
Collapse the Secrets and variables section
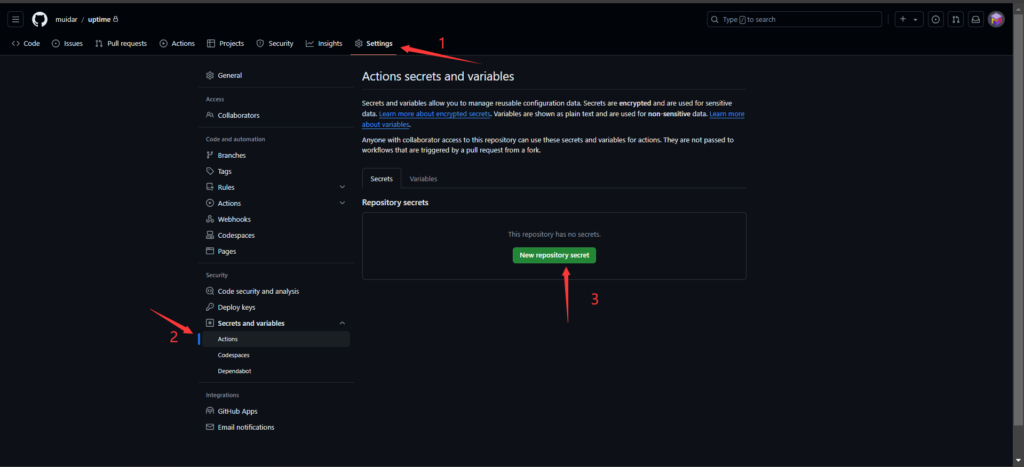(342, 323)
